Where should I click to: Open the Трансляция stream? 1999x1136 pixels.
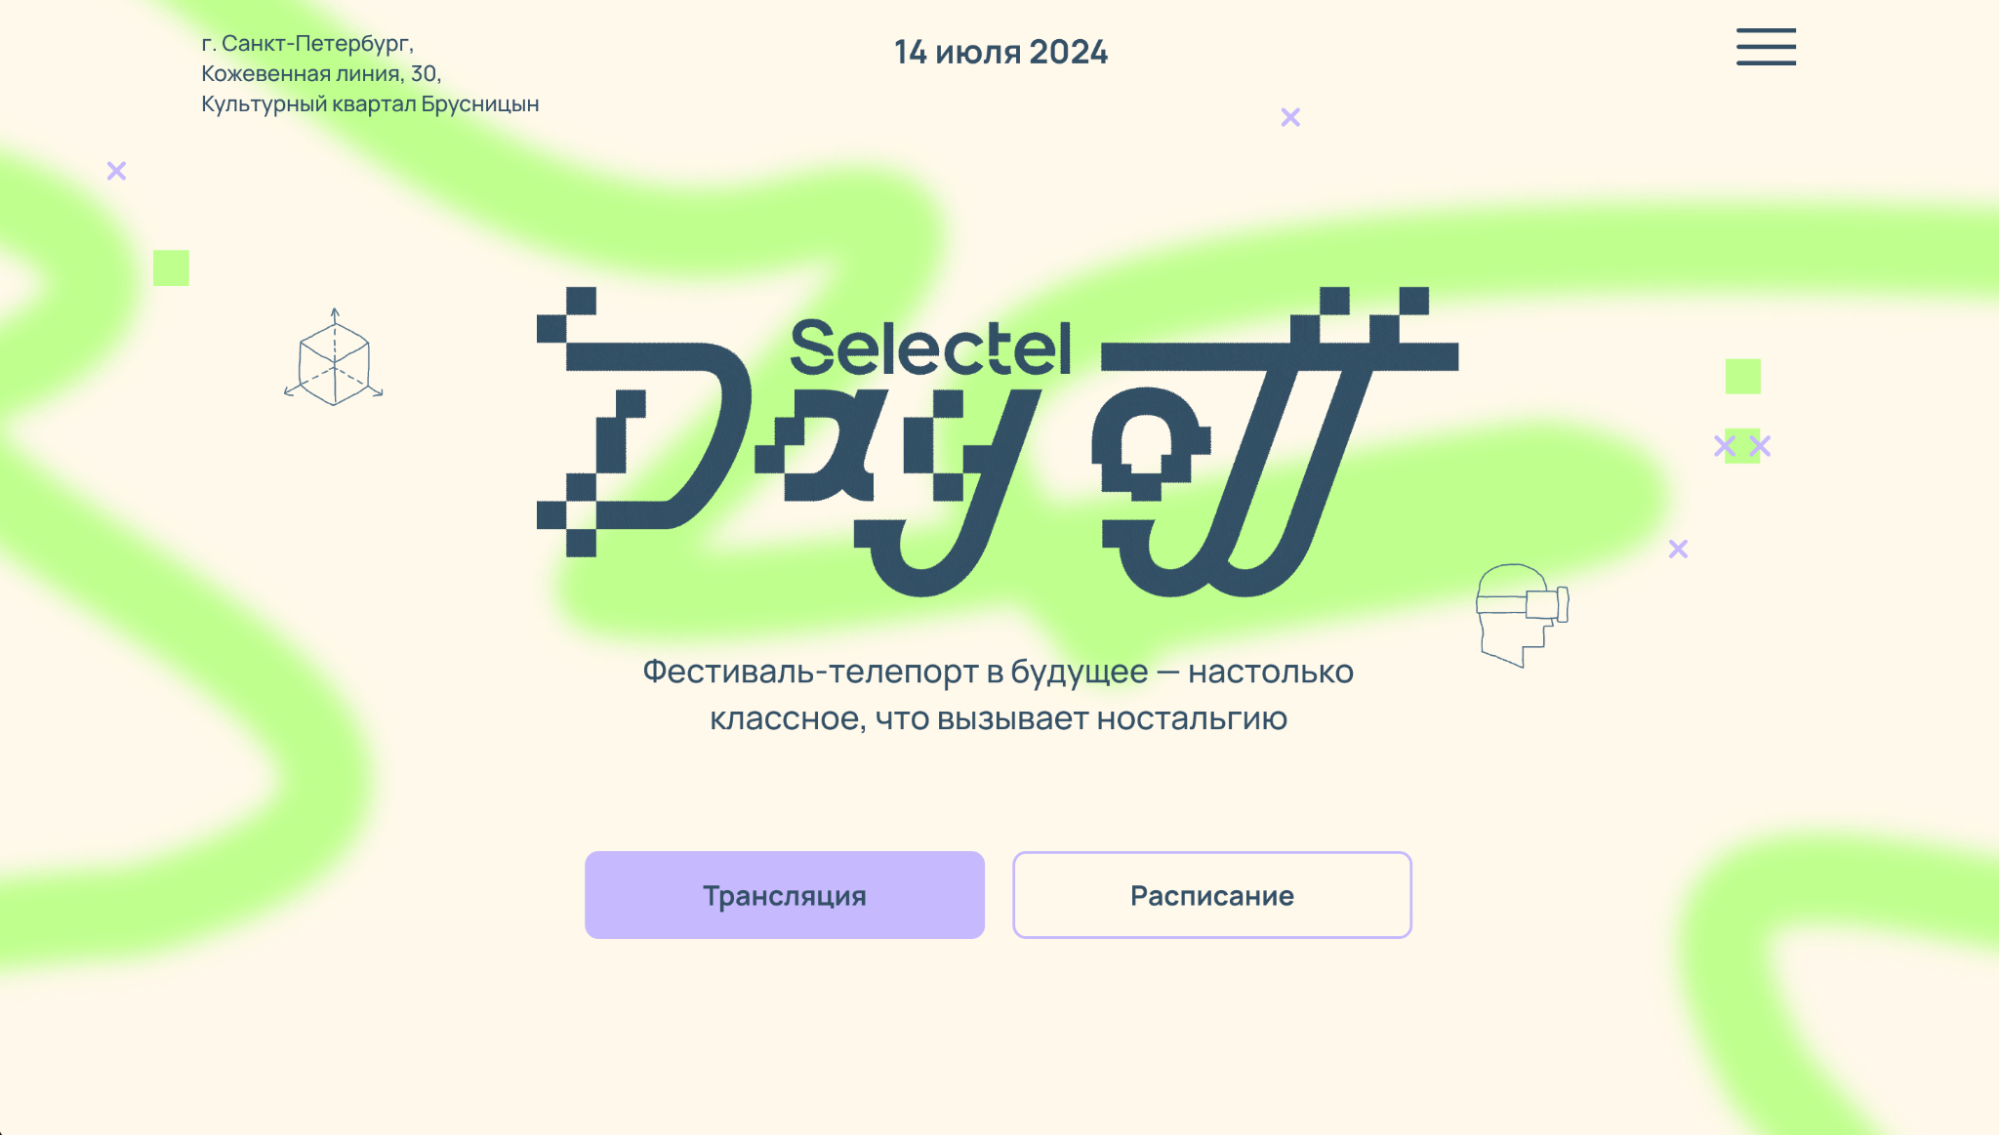pos(784,894)
